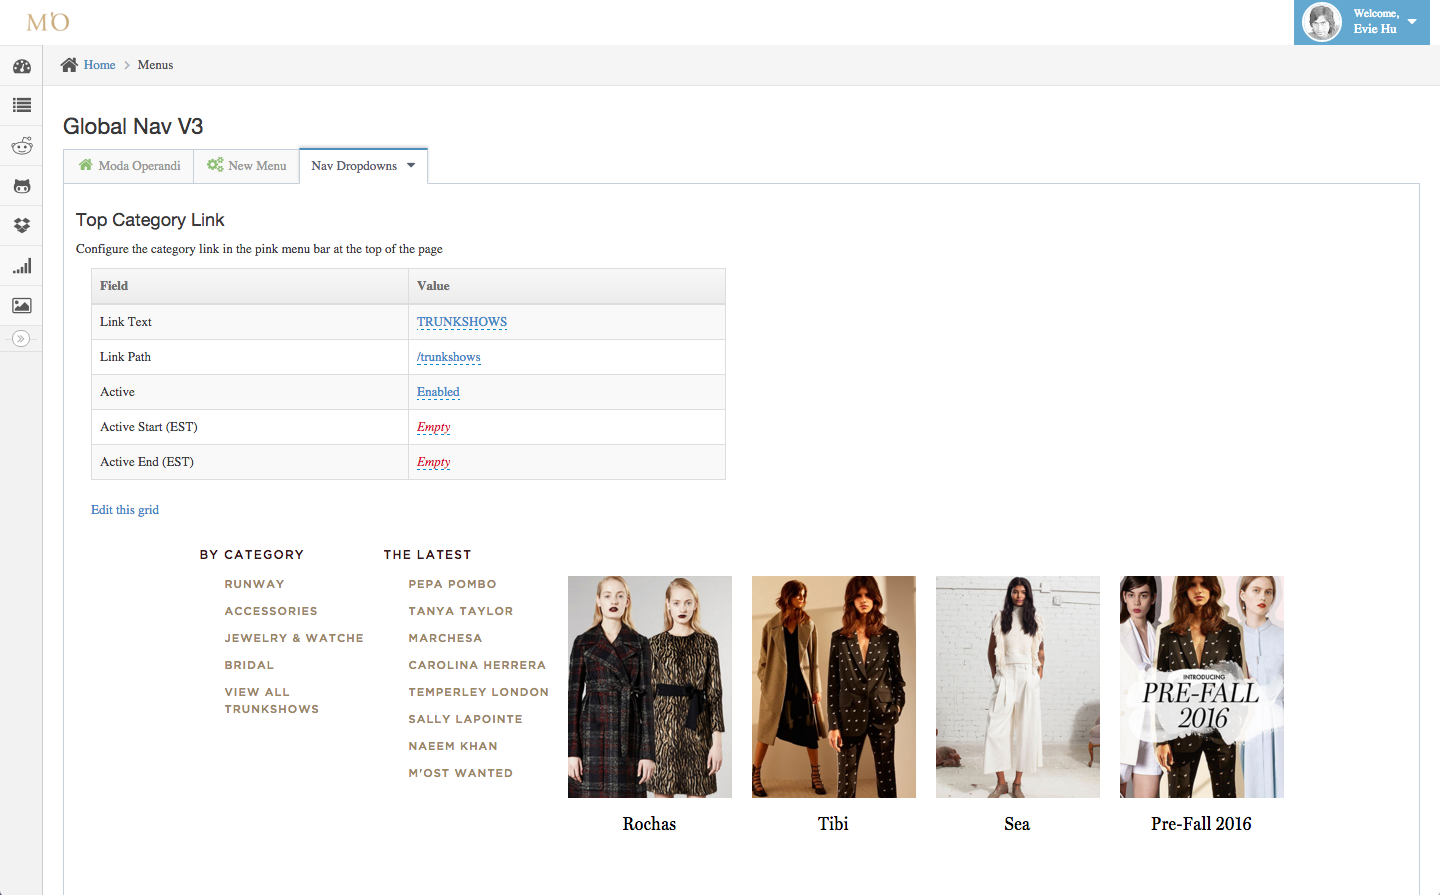Open the NAEEM KHAN link
Viewport: 1440px width, 895px height.
coord(452,746)
